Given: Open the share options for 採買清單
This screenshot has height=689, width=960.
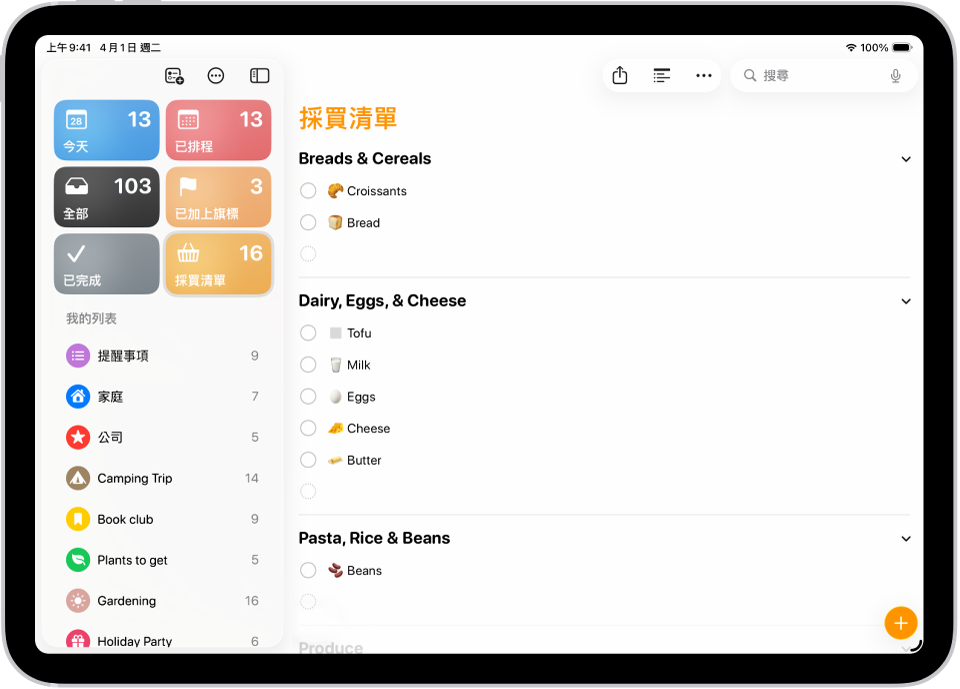Looking at the screenshot, I should 619,75.
